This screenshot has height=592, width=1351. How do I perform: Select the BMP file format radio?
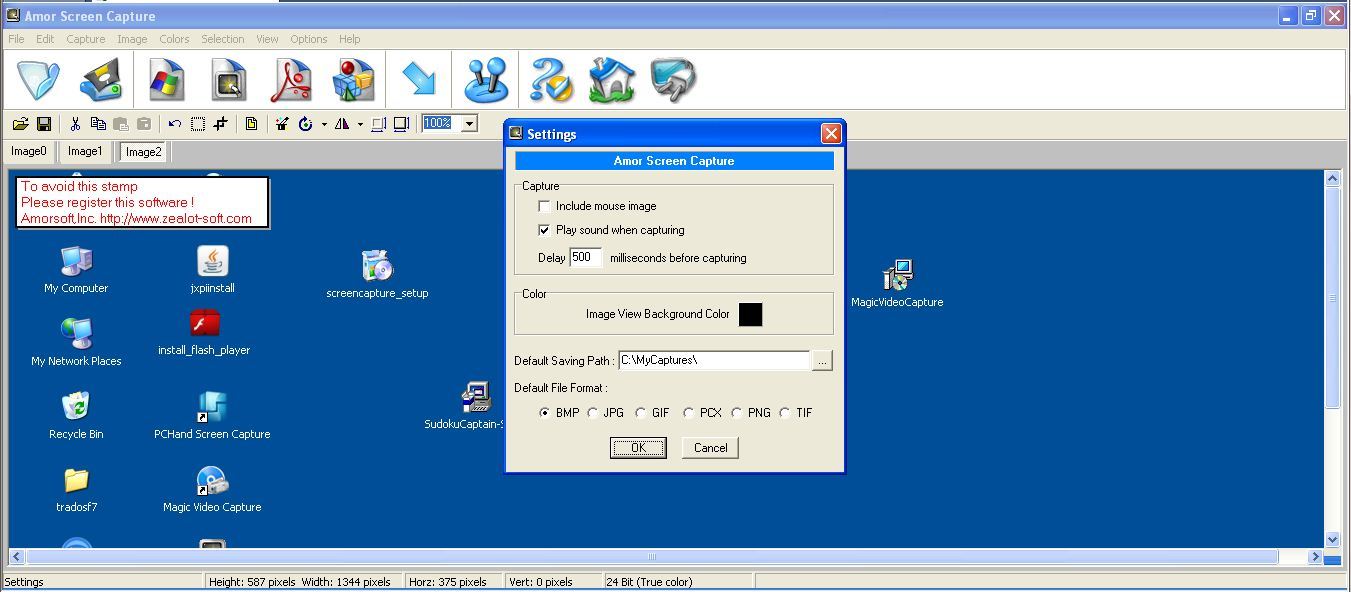(544, 413)
